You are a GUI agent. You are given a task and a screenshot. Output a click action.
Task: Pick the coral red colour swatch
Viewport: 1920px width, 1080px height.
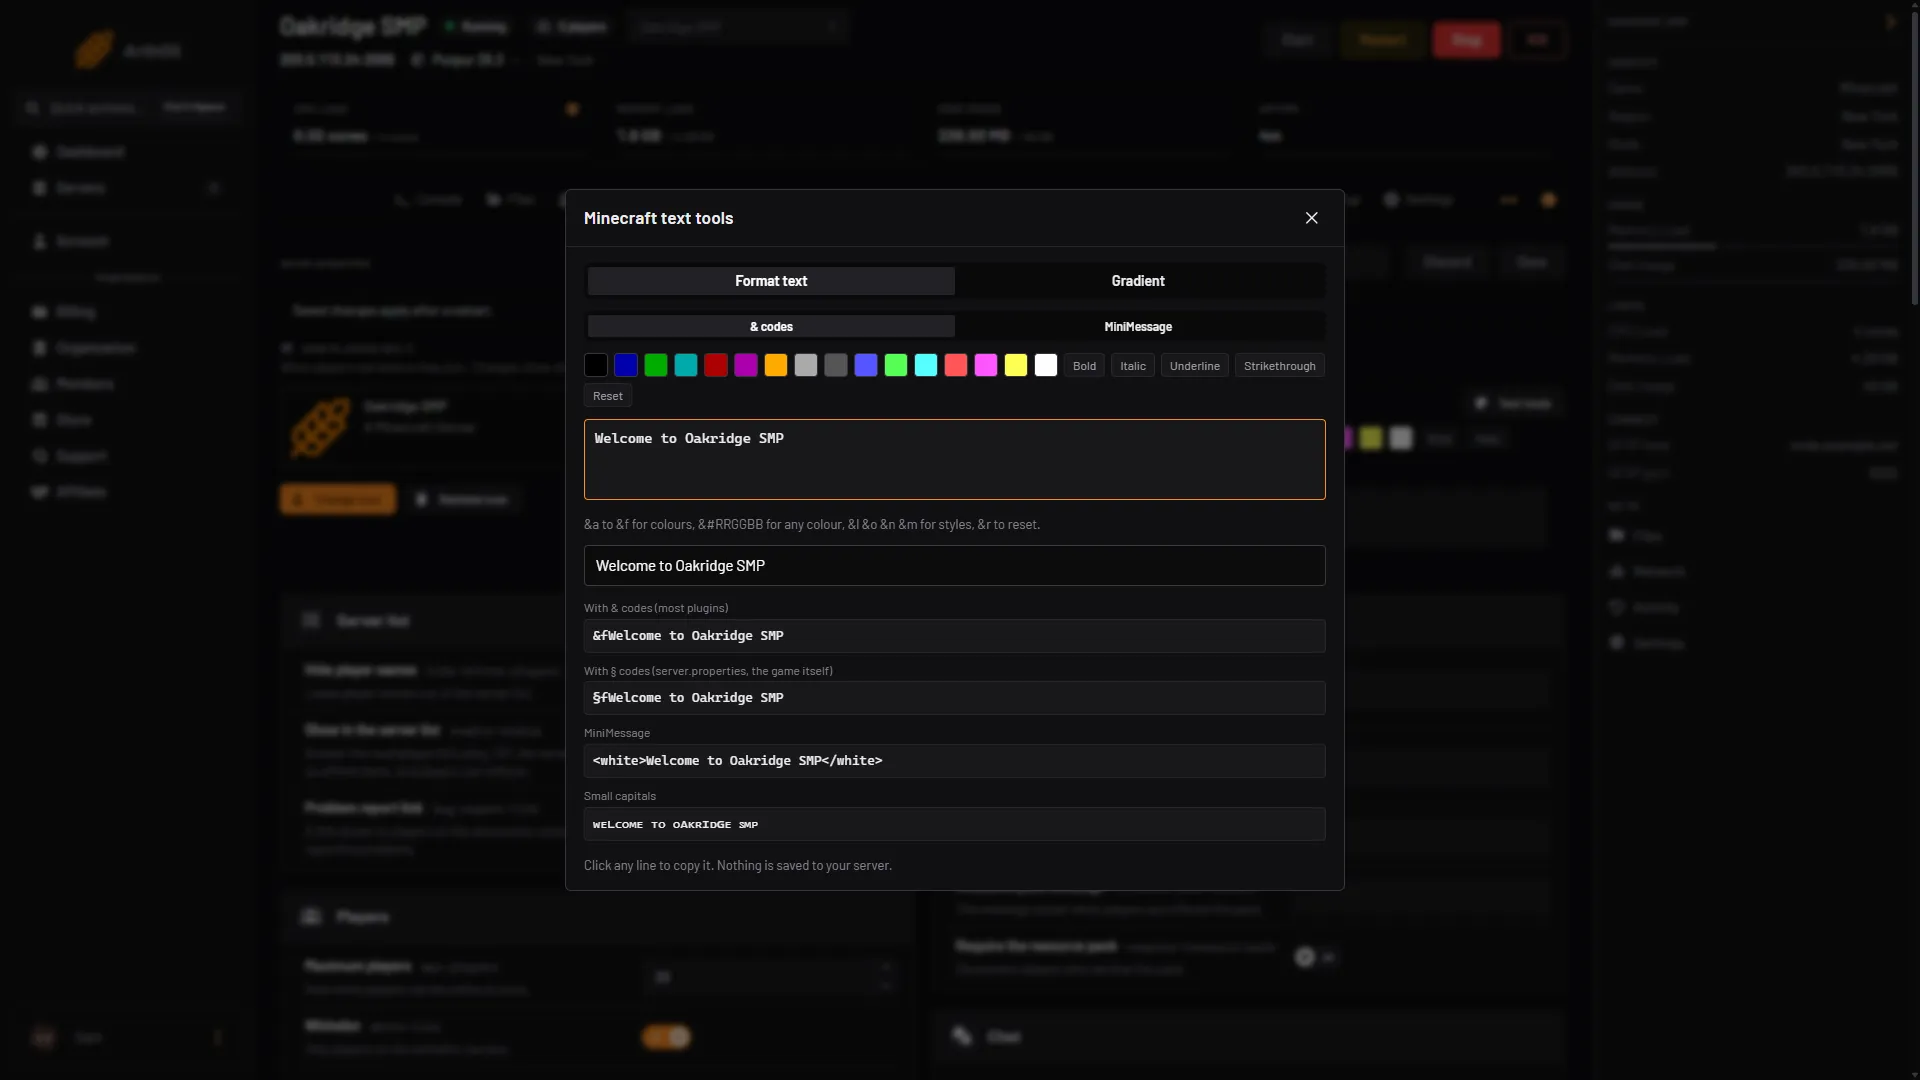[956, 366]
